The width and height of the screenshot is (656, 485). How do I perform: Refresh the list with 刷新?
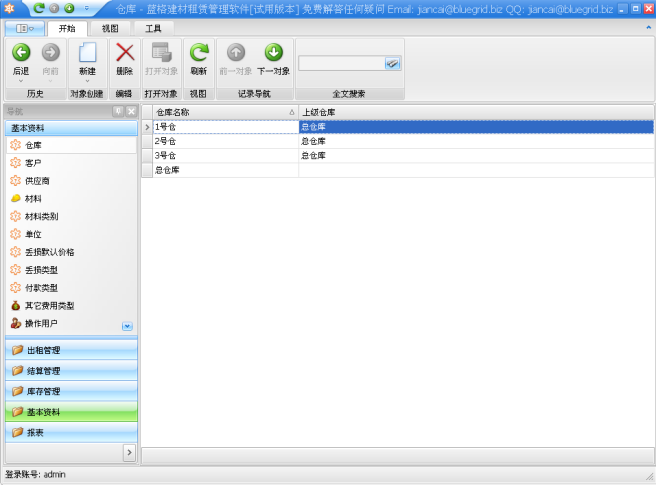click(x=199, y=59)
